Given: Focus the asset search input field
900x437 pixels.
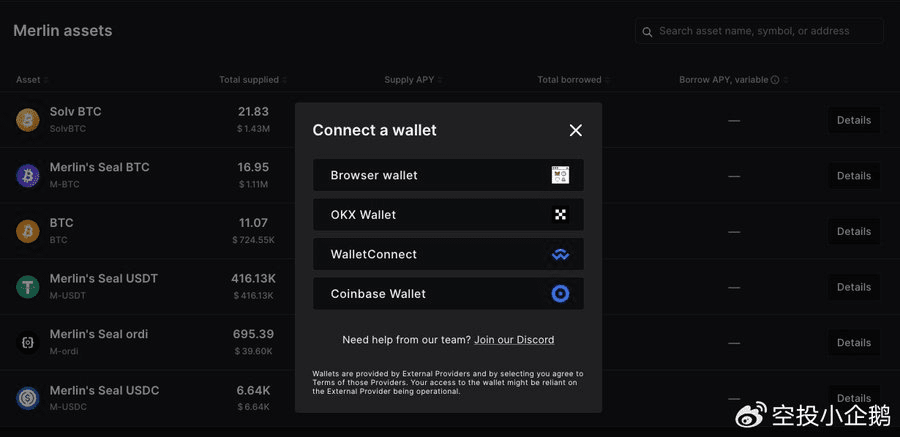Looking at the screenshot, I should [765, 32].
